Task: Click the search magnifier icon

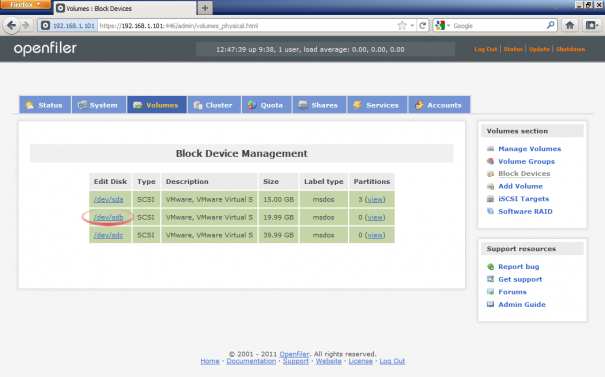Action: tap(550, 25)
